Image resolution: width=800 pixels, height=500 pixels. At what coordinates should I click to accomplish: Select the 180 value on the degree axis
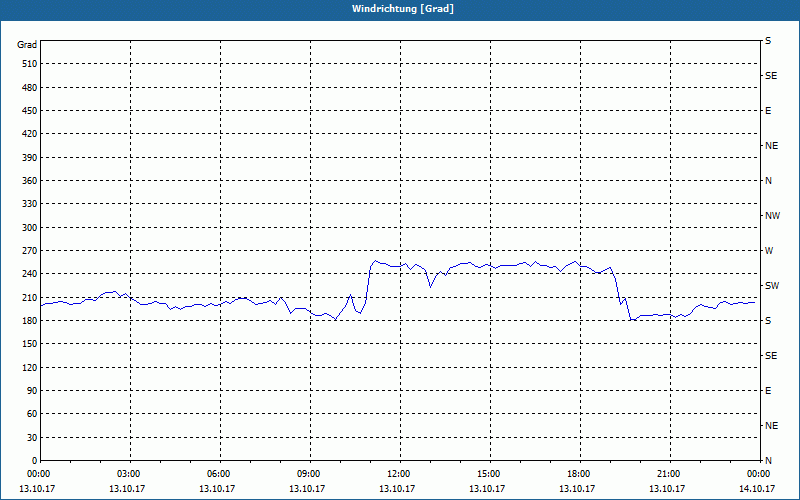tap(30, 321)
